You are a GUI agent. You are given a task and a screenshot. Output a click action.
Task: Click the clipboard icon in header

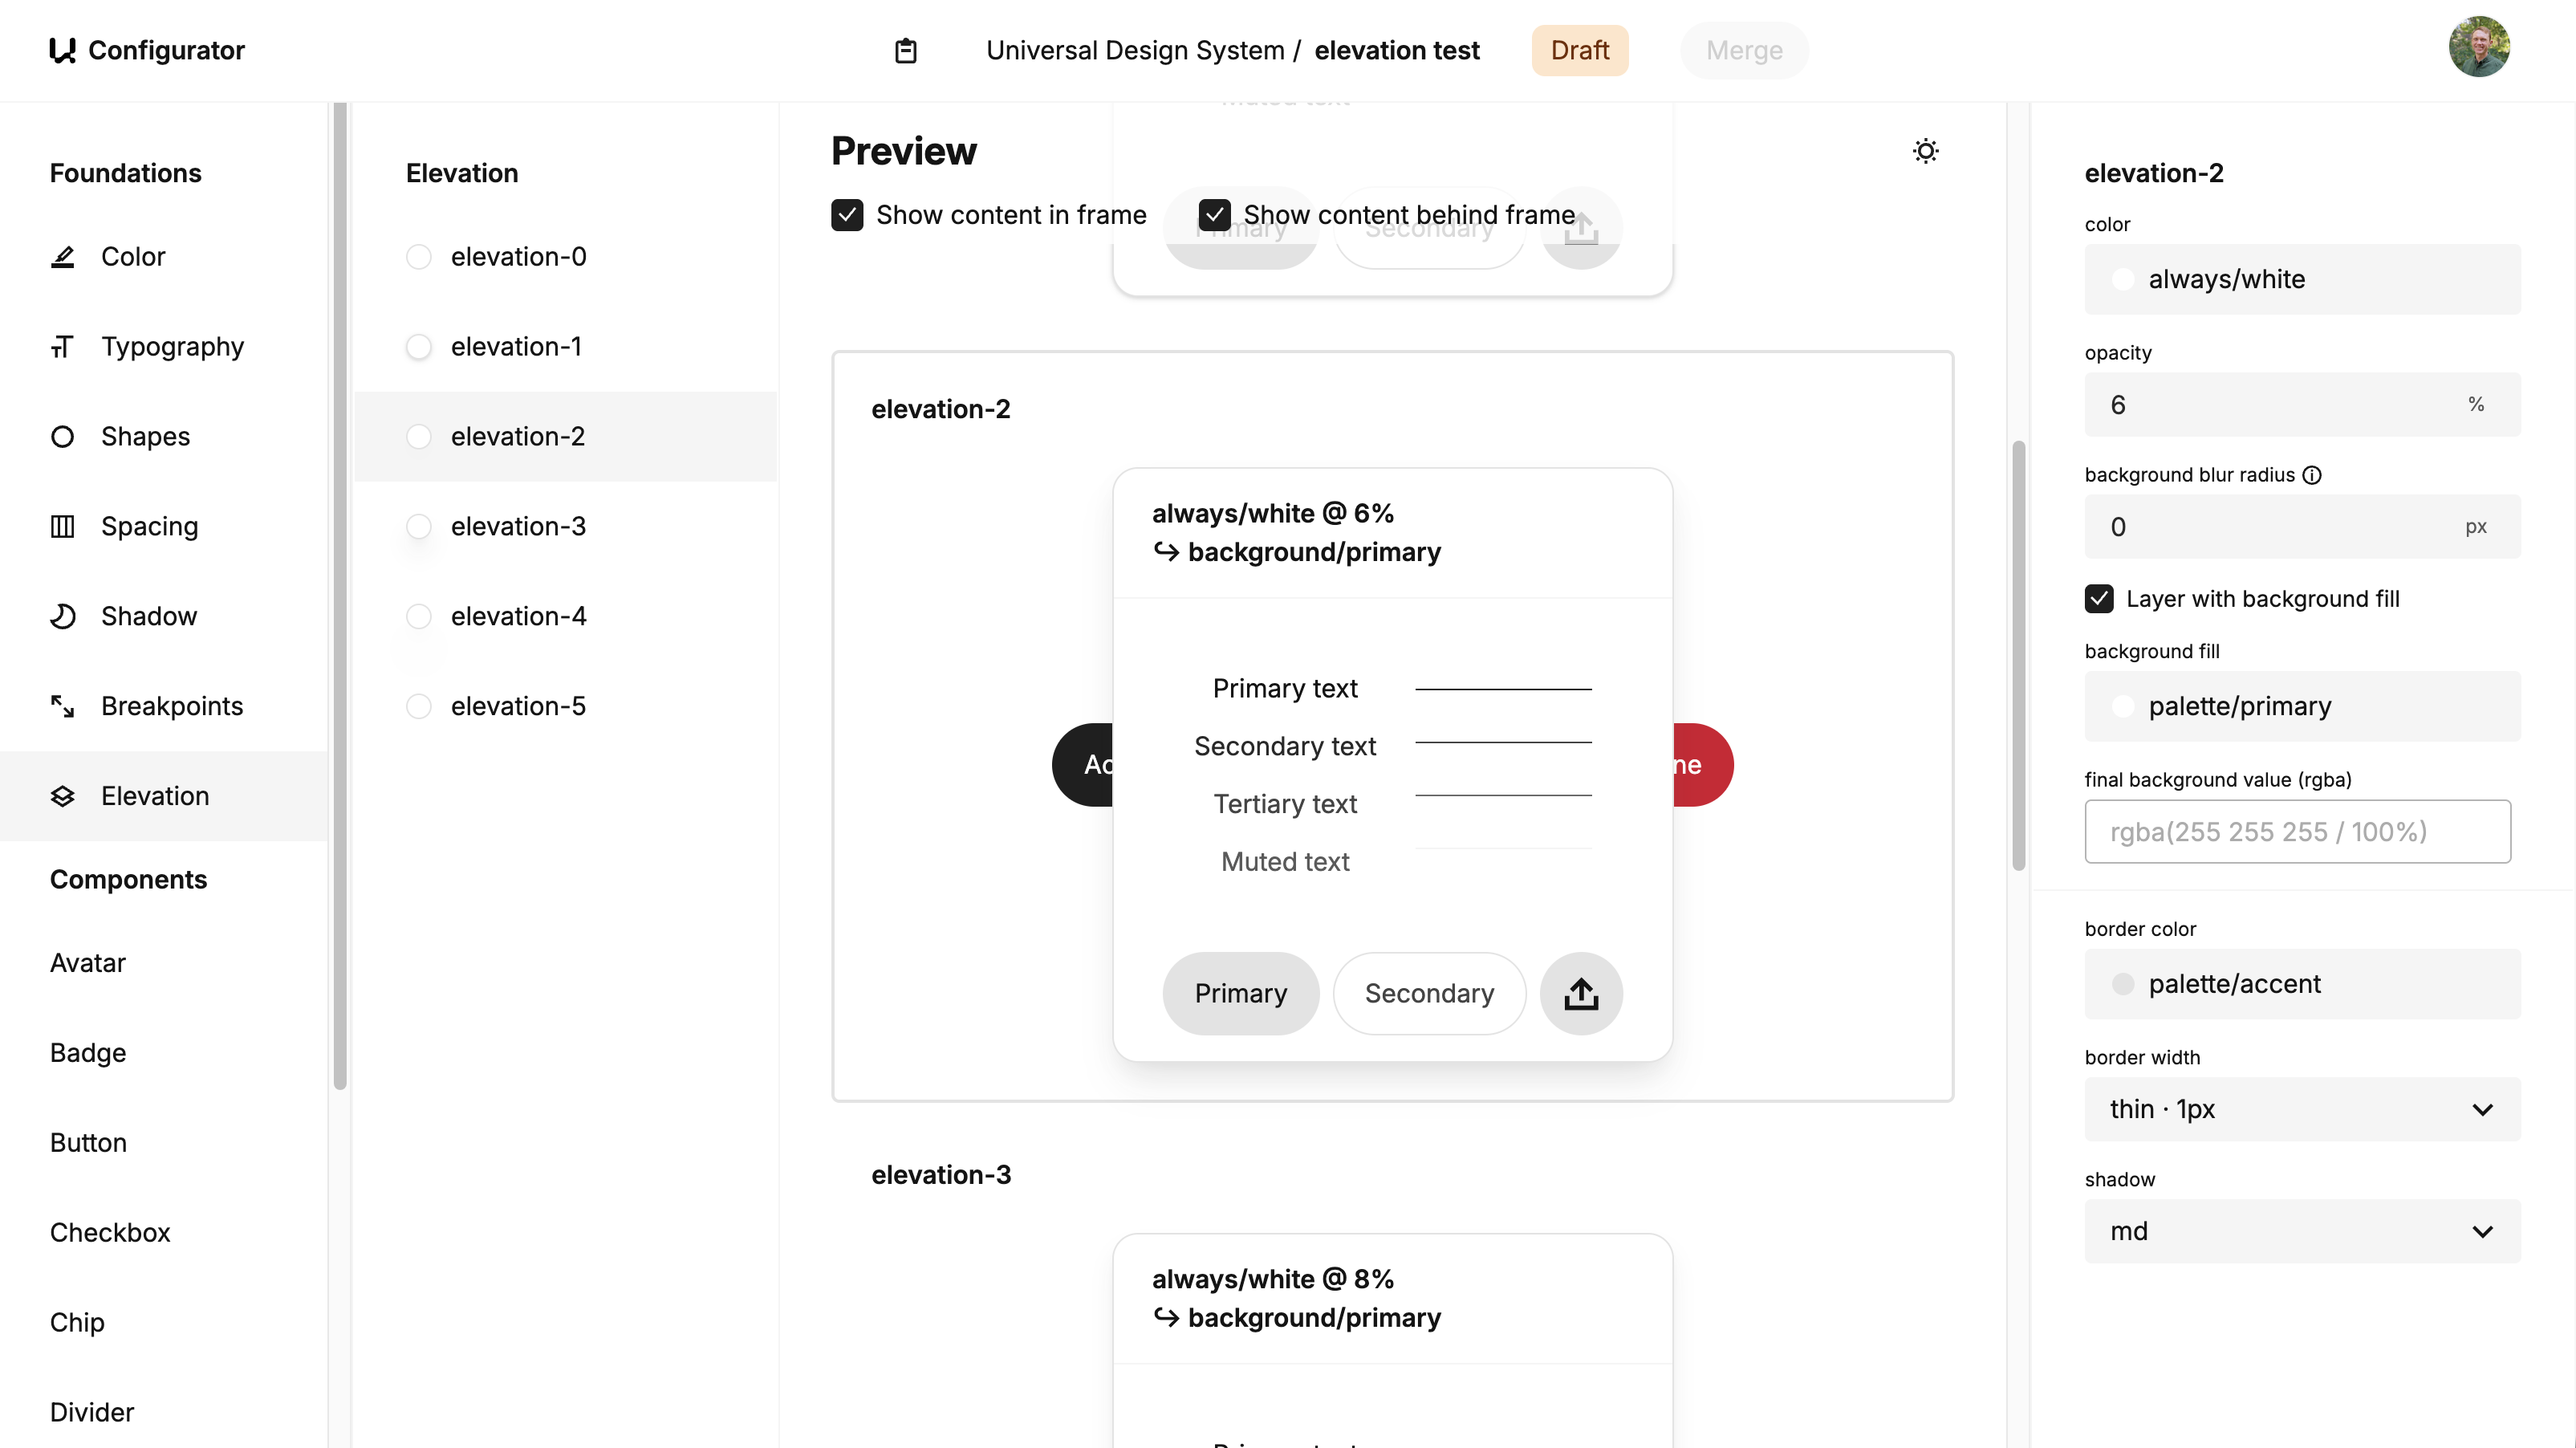pyautogui.click(x=905, y=51)
